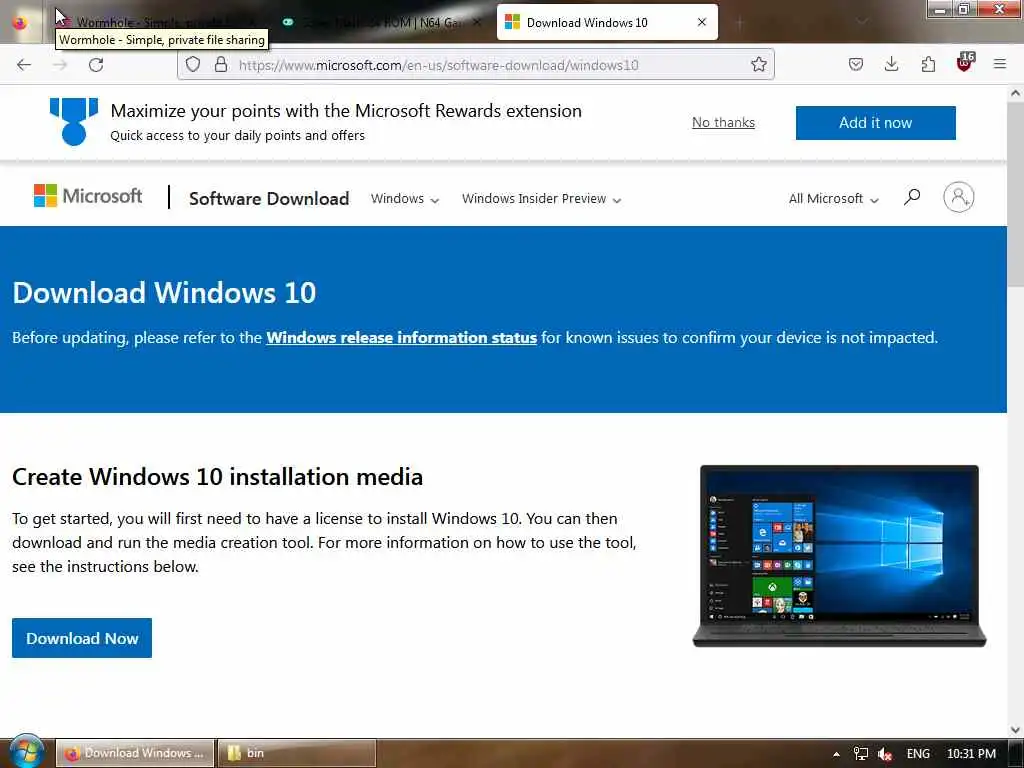Click the 'Download Windows 10' banner heading
The image size is (1024, 768).
[x=164, y=293]
